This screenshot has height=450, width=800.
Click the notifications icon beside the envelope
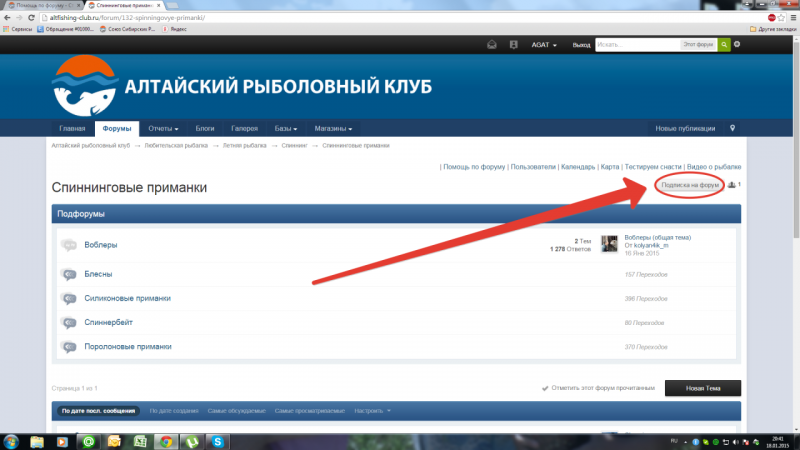coord(513,45)
